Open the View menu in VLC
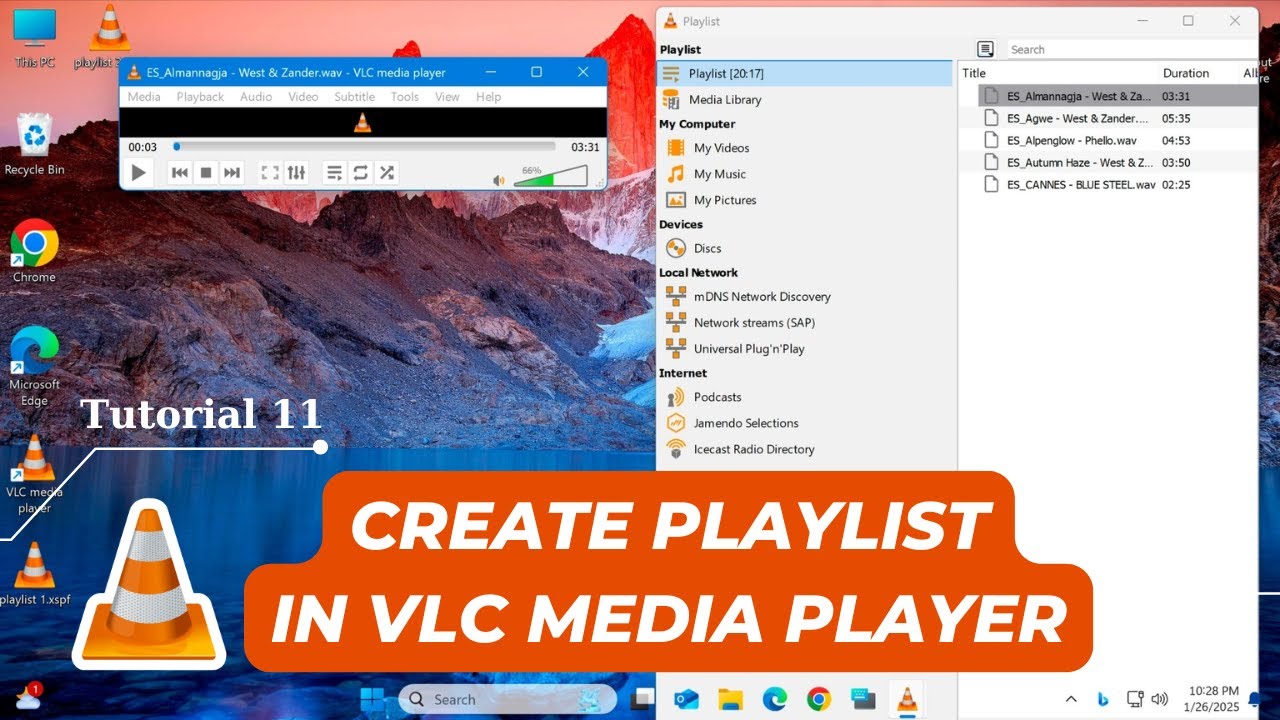Screen dimensions: 1280x720 [x=447, y=97]
